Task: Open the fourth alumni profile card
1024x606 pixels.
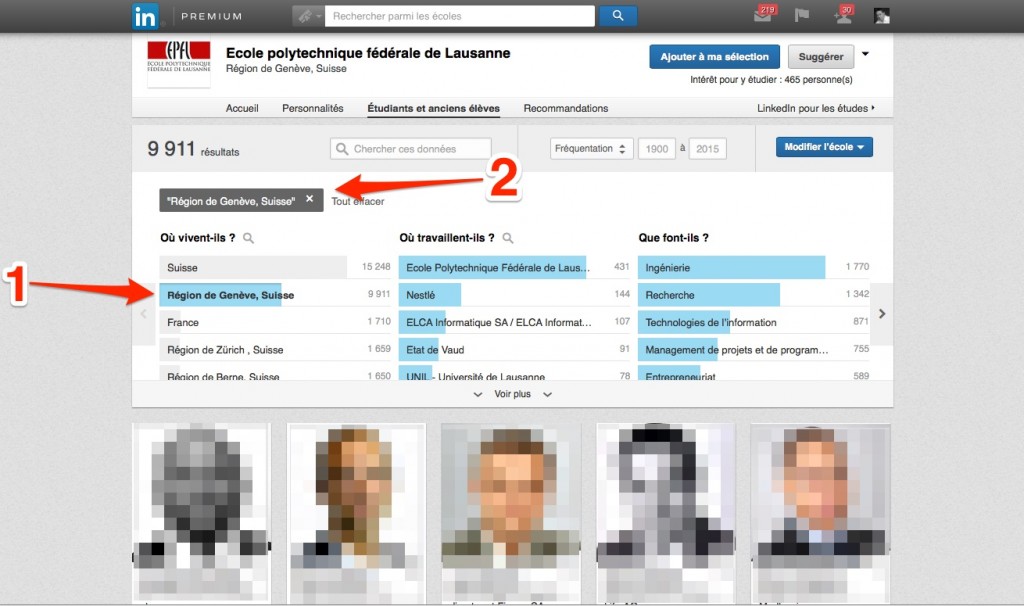Action: pos(666,513)
